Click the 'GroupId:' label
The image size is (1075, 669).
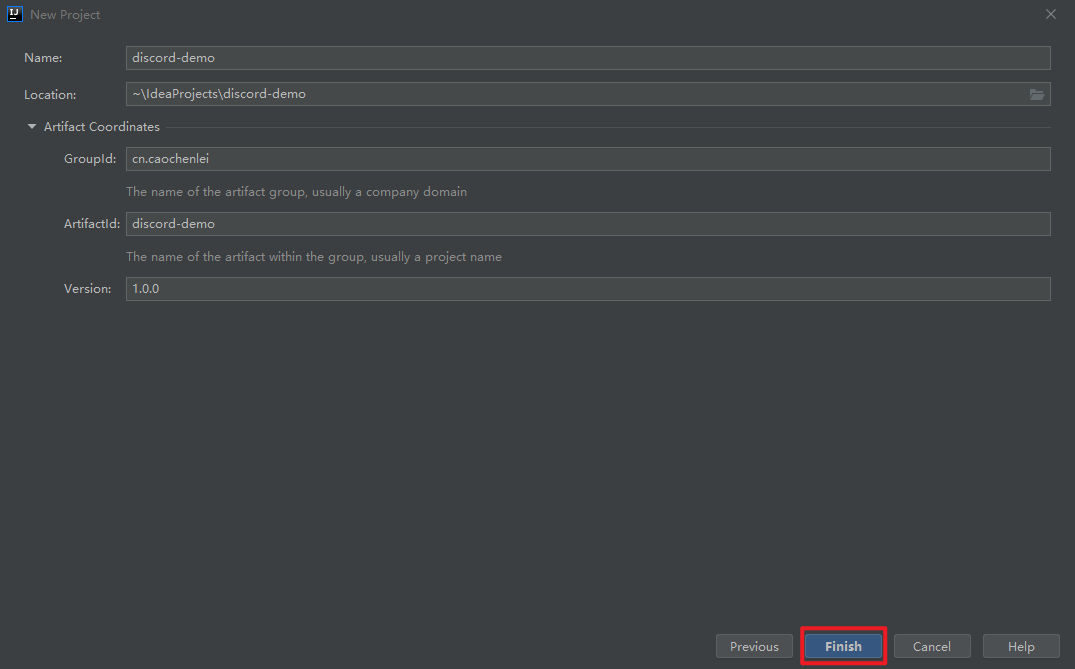pos(90,159)
